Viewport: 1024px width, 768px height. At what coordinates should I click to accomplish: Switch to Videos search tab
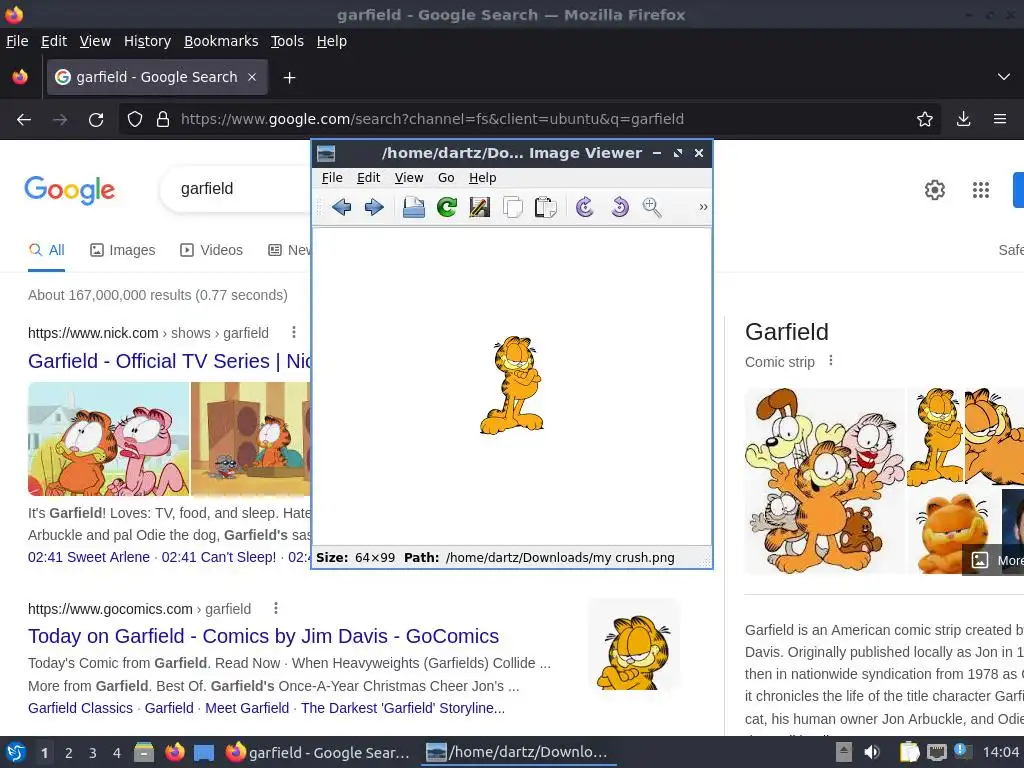coord(212,250)
